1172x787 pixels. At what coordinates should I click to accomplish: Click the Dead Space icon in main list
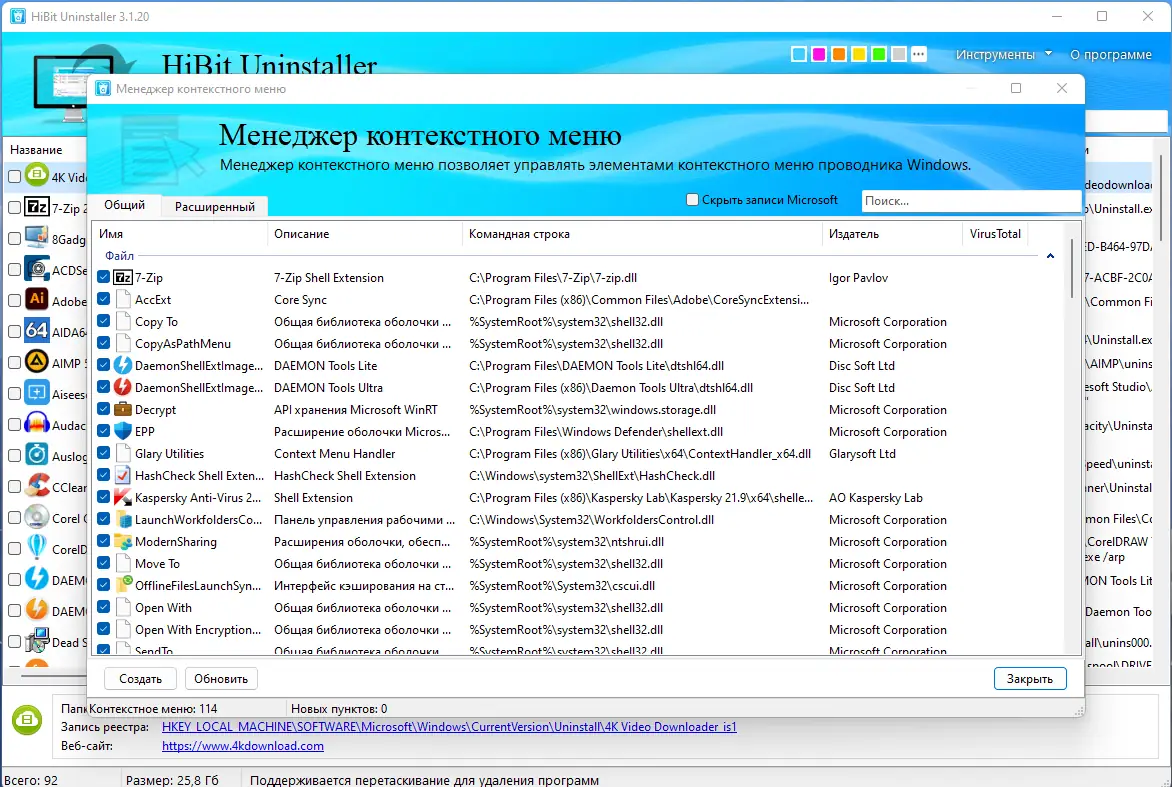pos(37,641)
